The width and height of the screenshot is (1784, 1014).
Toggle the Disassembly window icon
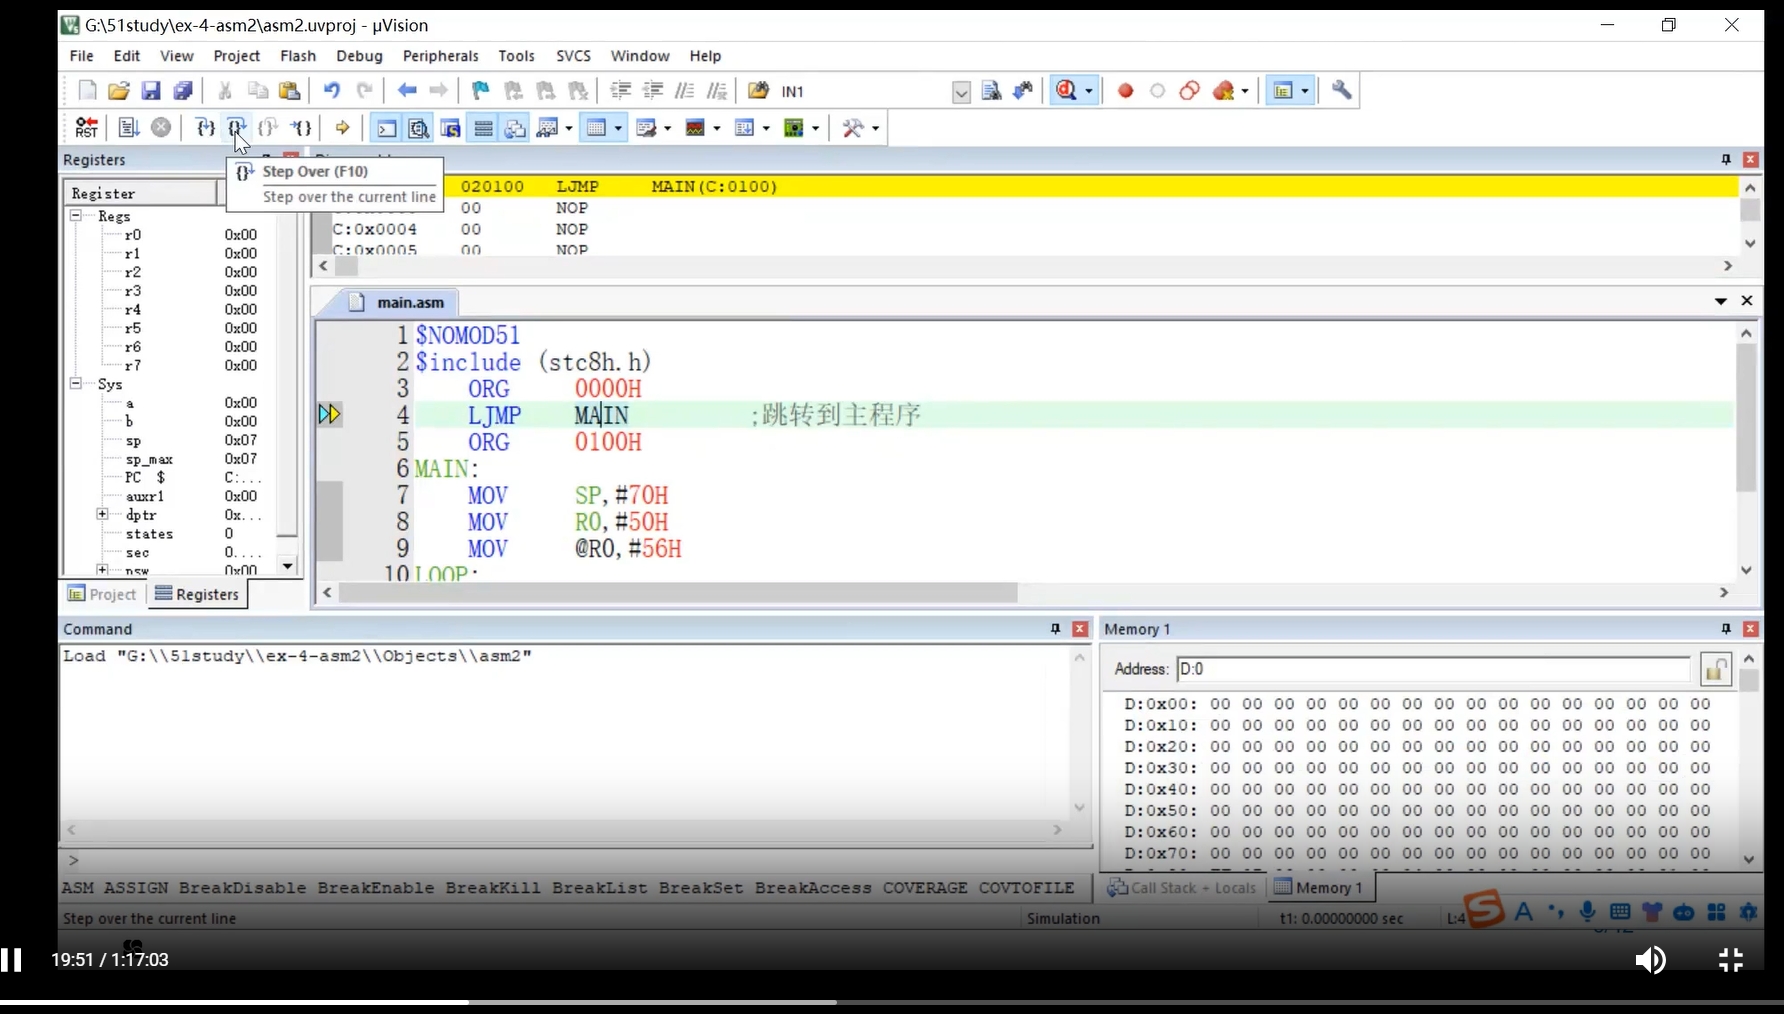pos(419,128)
